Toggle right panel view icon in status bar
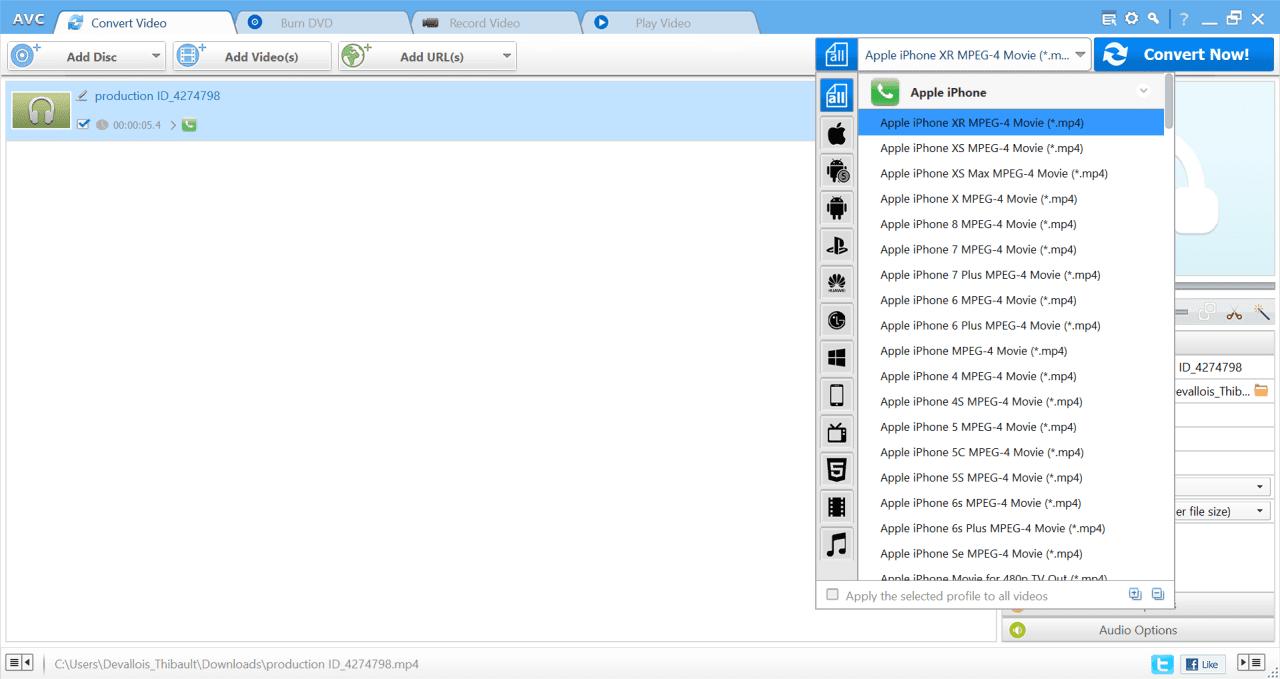This screenshot has height=679, width=1280. pyautogui.click(x=1251, y=662)
